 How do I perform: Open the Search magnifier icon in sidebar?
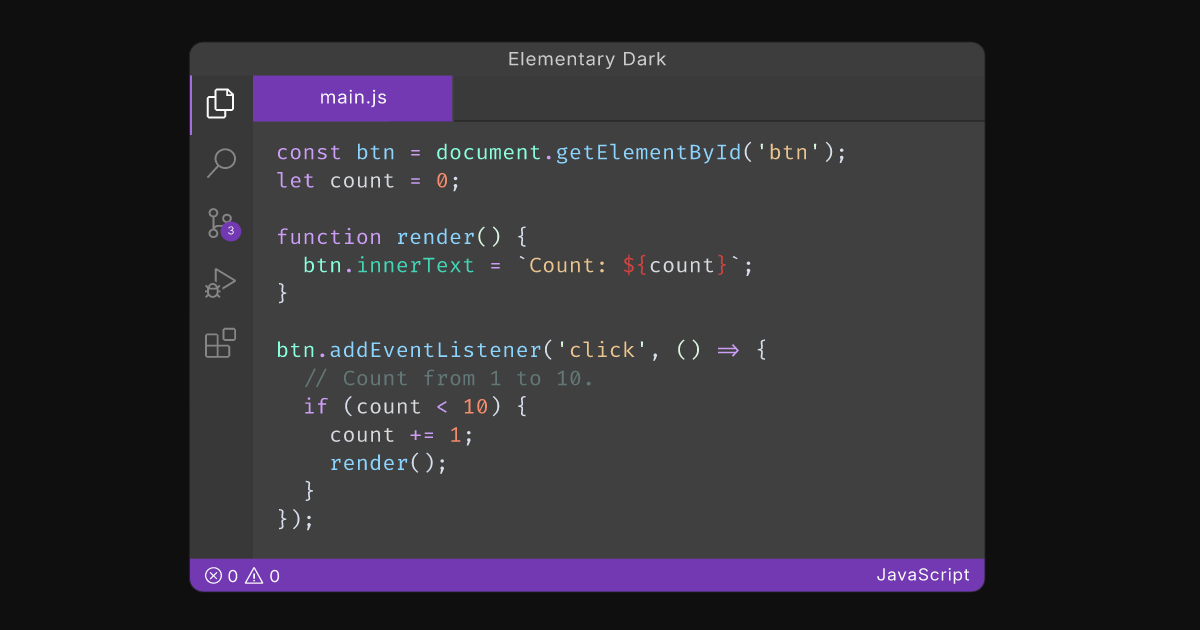tap(220, 162)
